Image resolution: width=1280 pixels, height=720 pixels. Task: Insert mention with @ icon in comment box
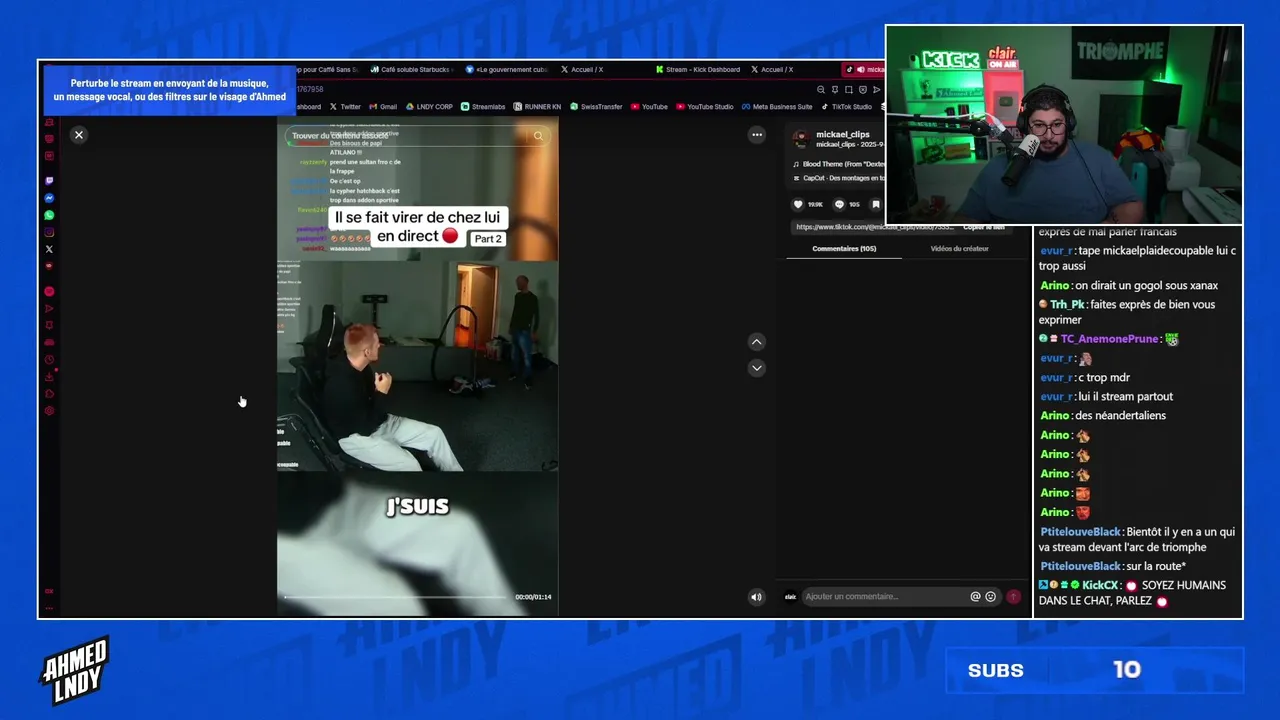pos(975,597)
